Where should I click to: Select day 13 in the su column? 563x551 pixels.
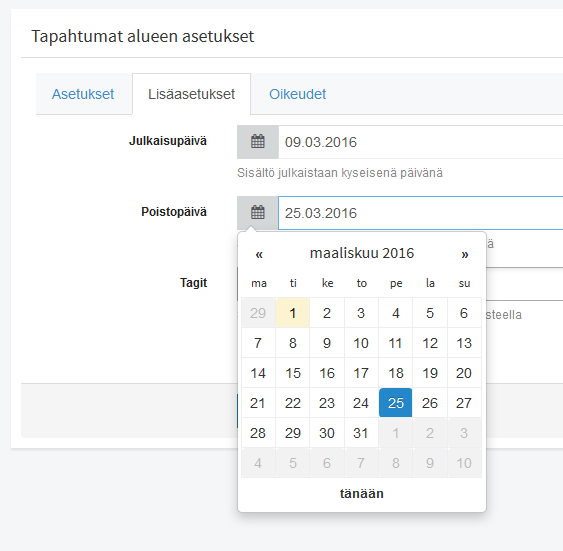tap(464, 343)
